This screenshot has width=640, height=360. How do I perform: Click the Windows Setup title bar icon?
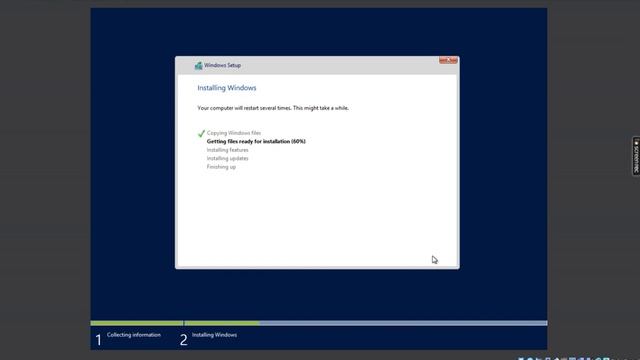[198, 65]
